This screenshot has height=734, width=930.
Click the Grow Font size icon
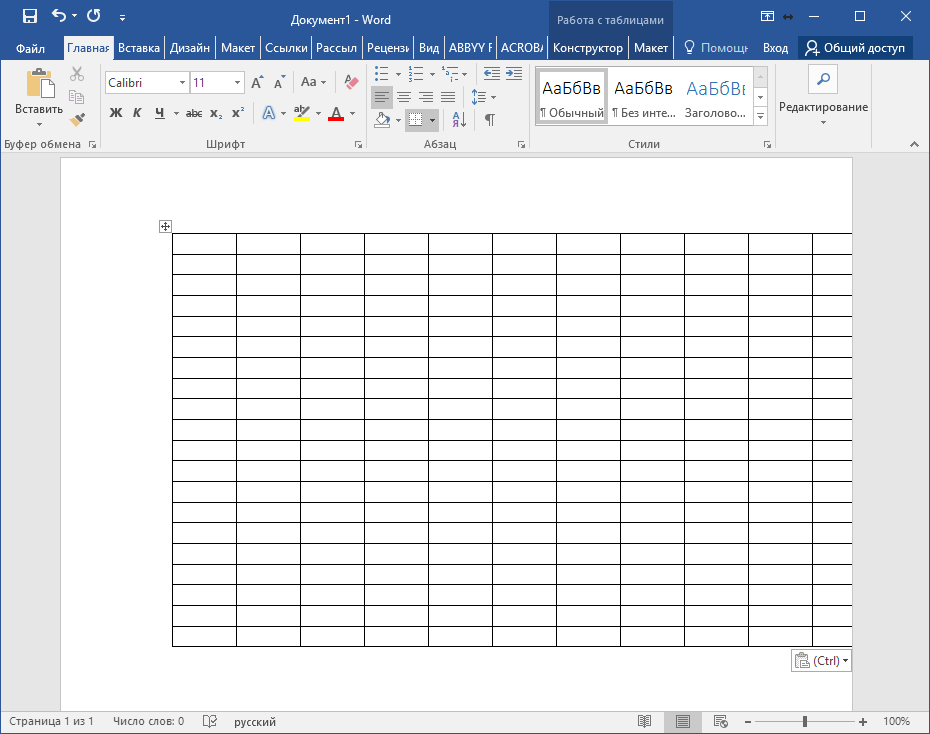[x=258, y=82]
